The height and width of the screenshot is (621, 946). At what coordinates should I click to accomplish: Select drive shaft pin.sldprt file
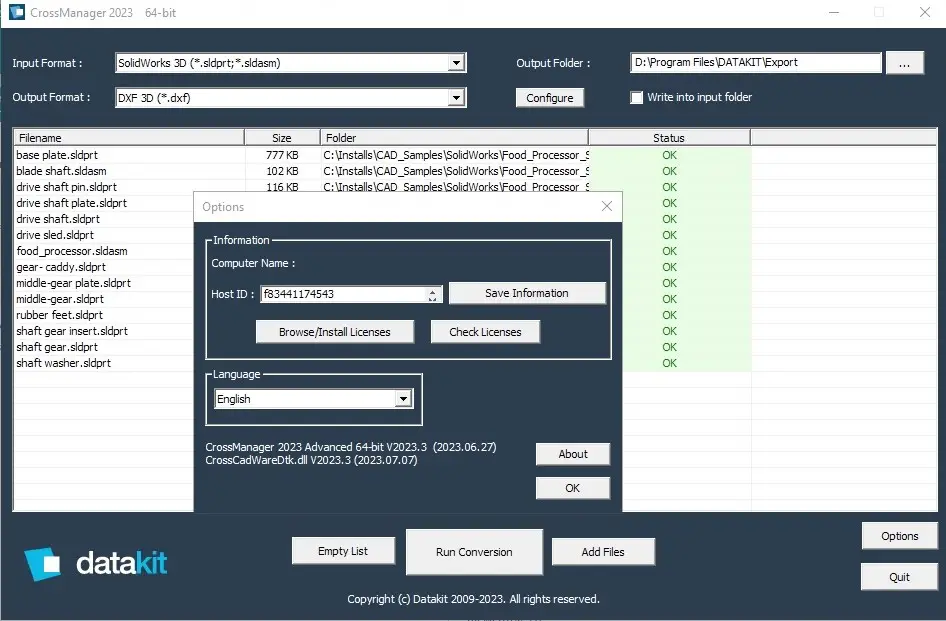click(x=66, y=187)
